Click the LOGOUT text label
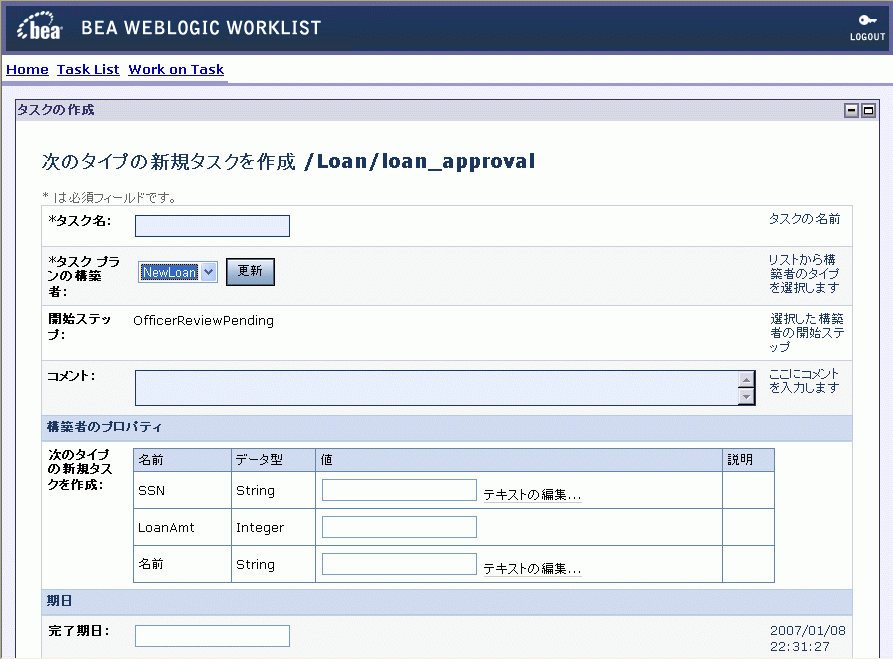Viewport: 893px width, 659px height. [x=867, y=37]
